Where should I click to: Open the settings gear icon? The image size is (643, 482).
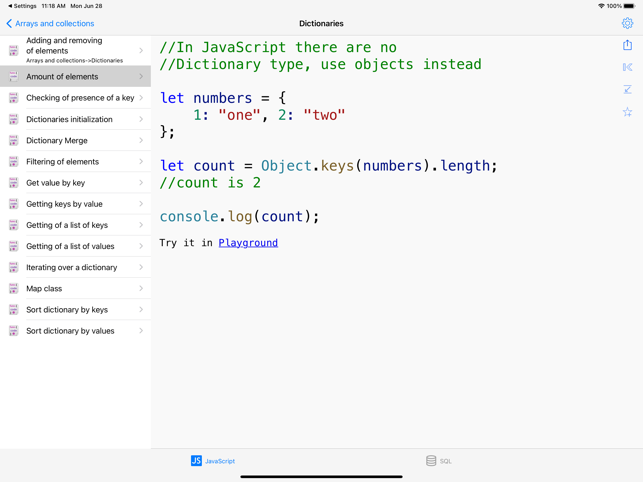[x=627, y=23]
